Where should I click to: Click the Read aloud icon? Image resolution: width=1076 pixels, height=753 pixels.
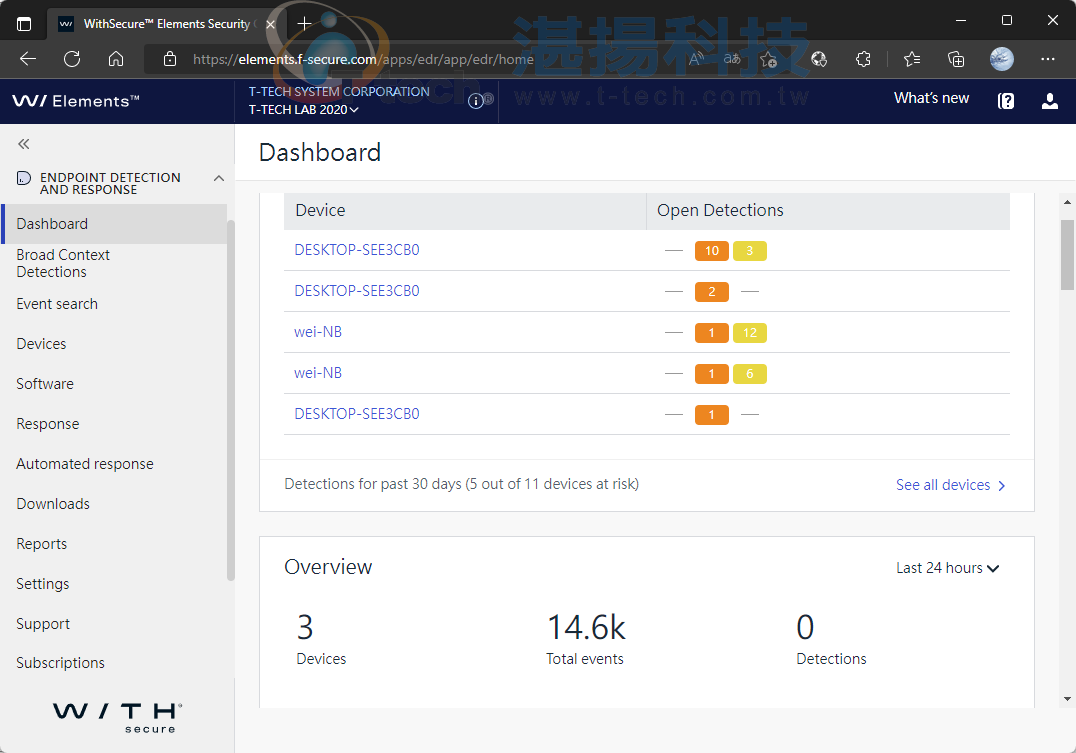coord(697,59)
